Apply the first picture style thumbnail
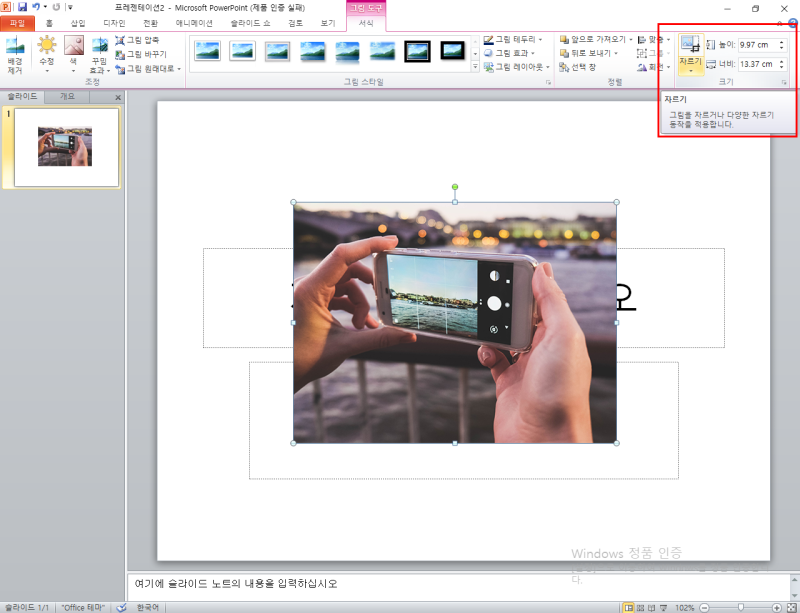The image size is (800, 613). [x=207, y=51]
